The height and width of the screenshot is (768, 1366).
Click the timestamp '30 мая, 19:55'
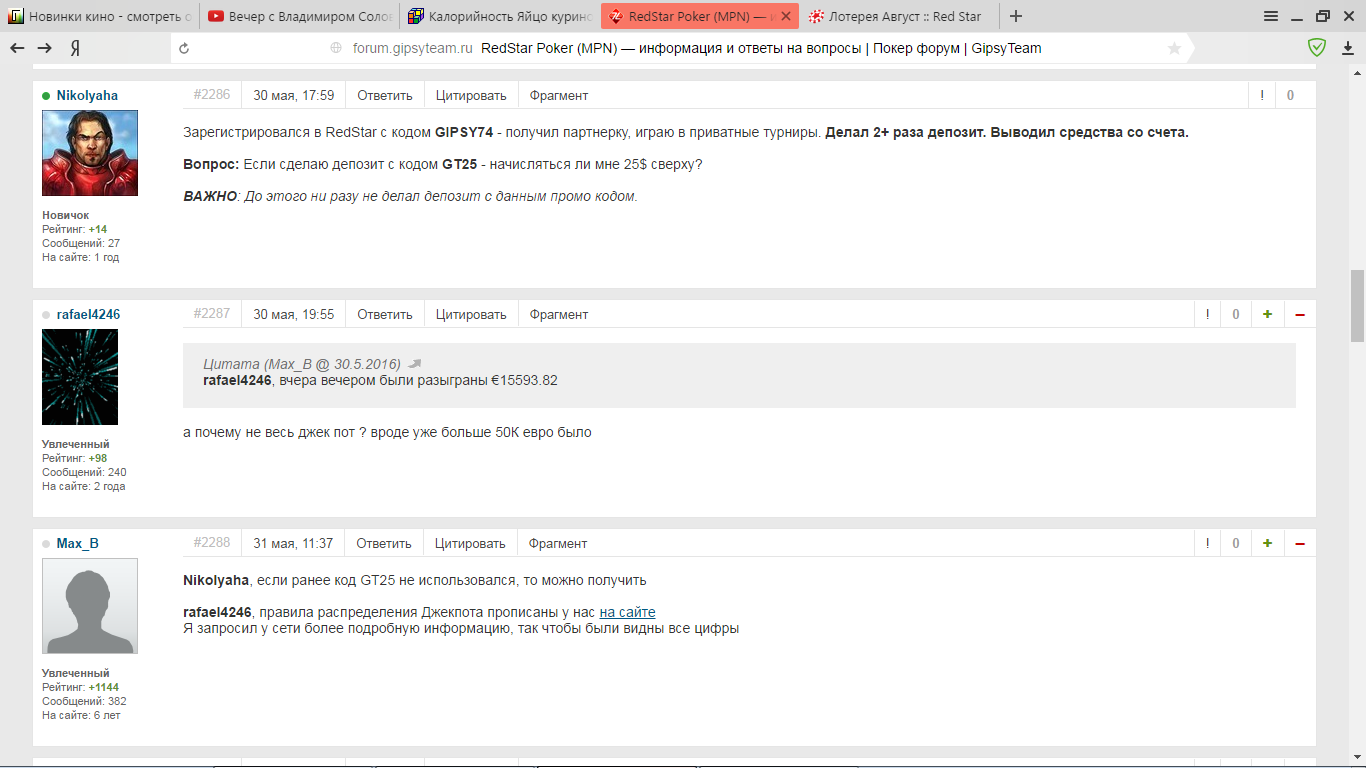point(293,314)
